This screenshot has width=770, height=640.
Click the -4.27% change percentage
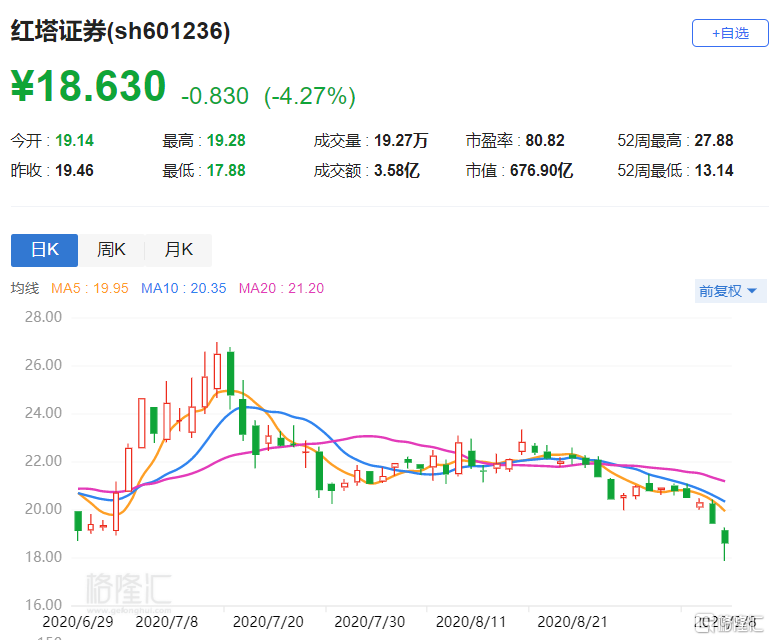click(x=310, y=96)
